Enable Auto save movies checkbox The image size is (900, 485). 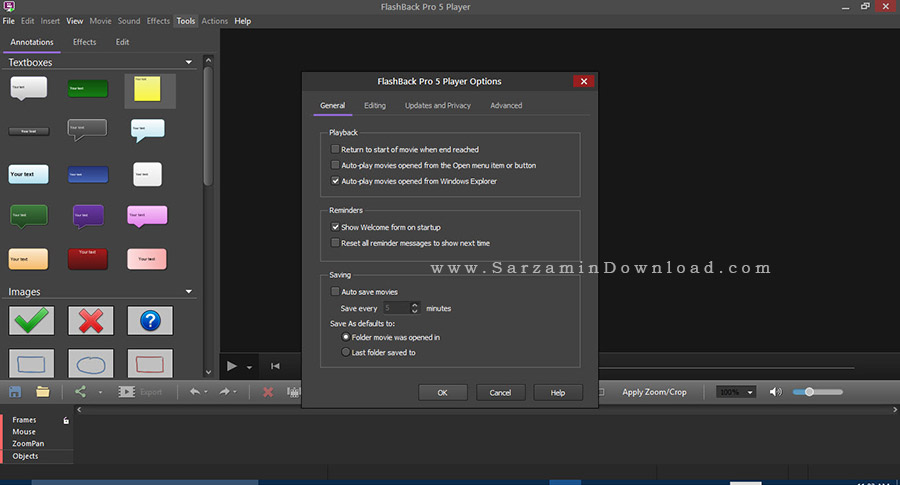(335, 292)
